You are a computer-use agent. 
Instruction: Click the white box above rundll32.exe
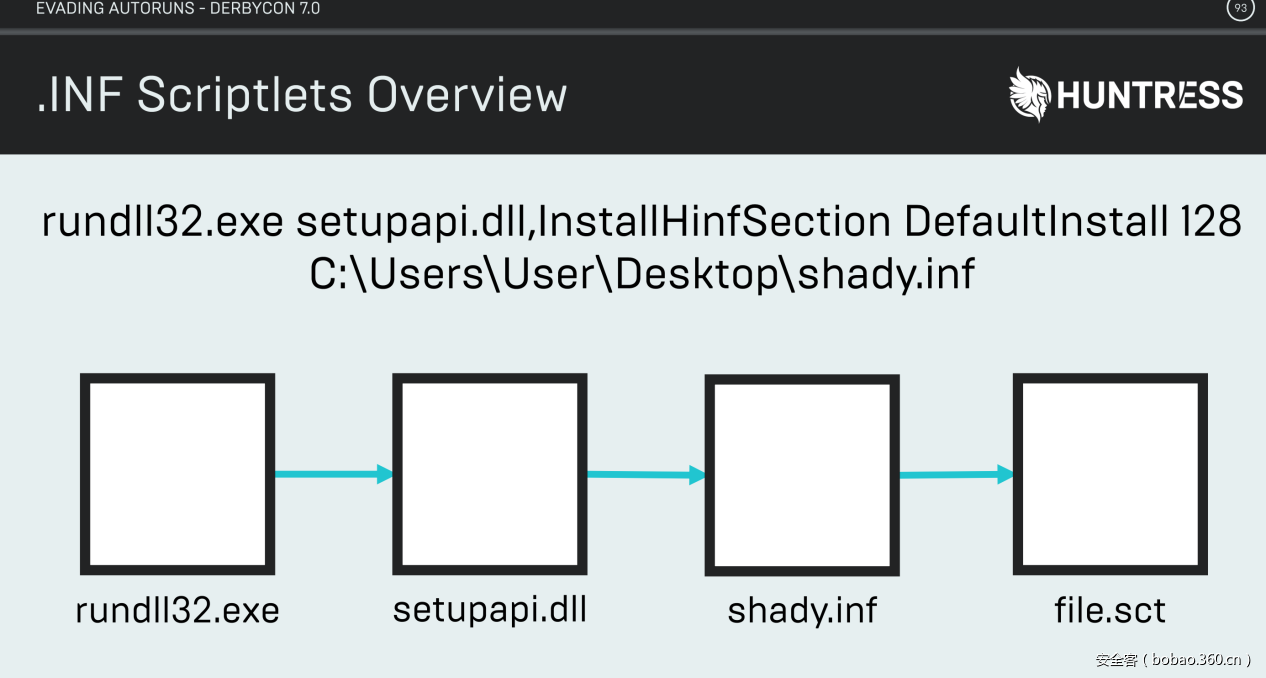[177, 475]
